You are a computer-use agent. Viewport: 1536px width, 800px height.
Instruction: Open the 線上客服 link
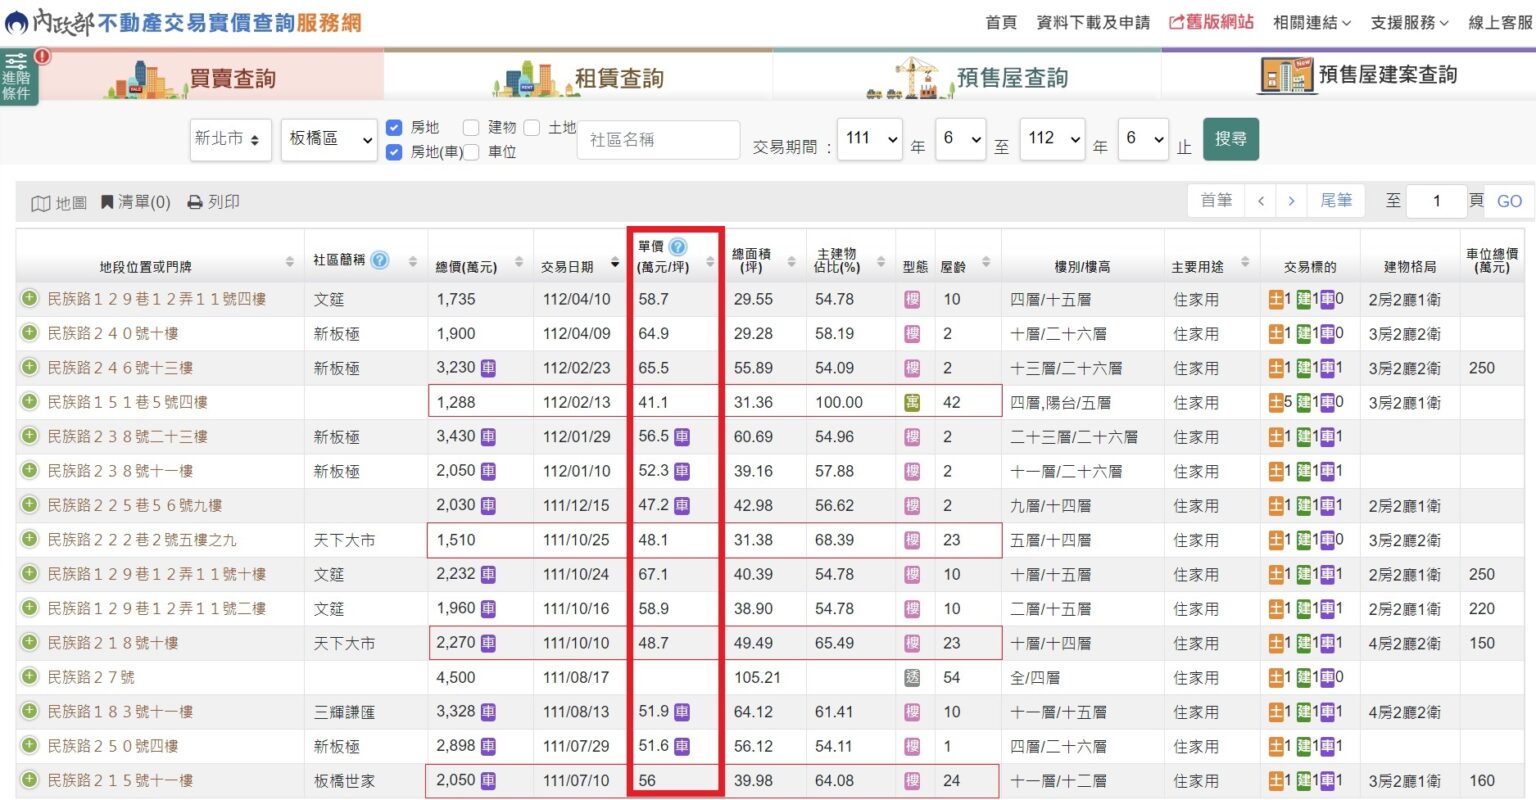1500,22
